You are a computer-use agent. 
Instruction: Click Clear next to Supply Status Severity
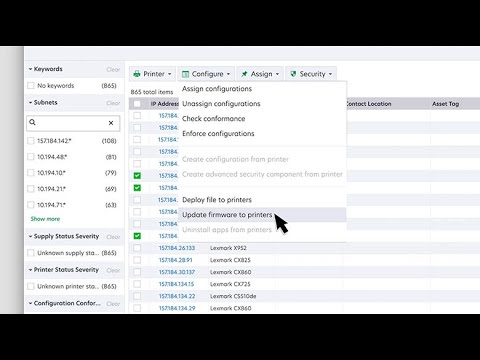pos(113,237)
